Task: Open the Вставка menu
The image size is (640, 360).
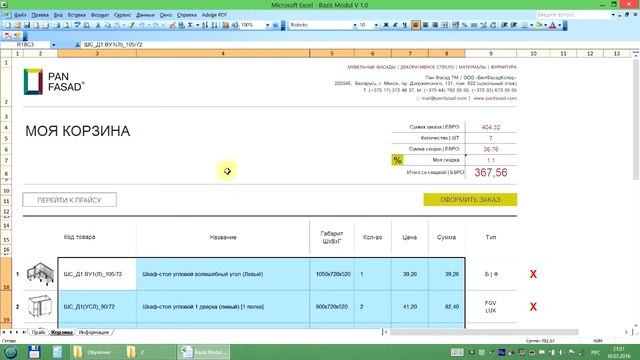Action: (x=76, y=15)
